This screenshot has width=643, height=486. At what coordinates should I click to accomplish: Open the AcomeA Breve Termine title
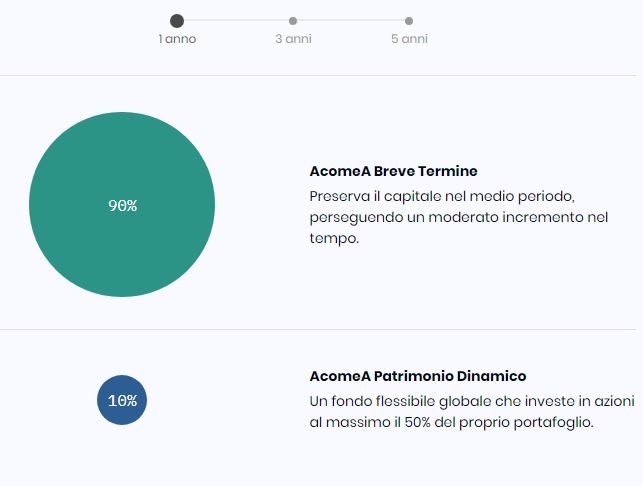(x=394, y=171)
